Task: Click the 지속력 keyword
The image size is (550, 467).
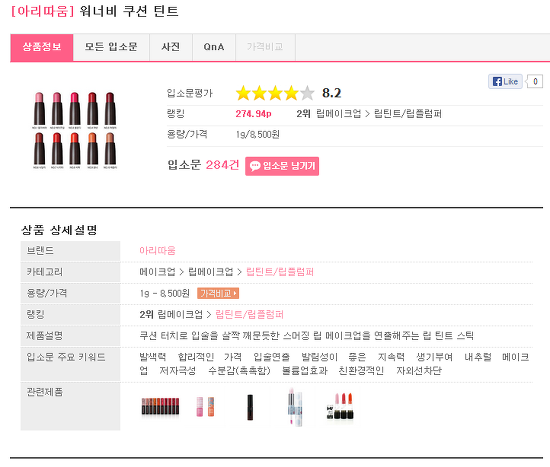Action: pos(391,357)
